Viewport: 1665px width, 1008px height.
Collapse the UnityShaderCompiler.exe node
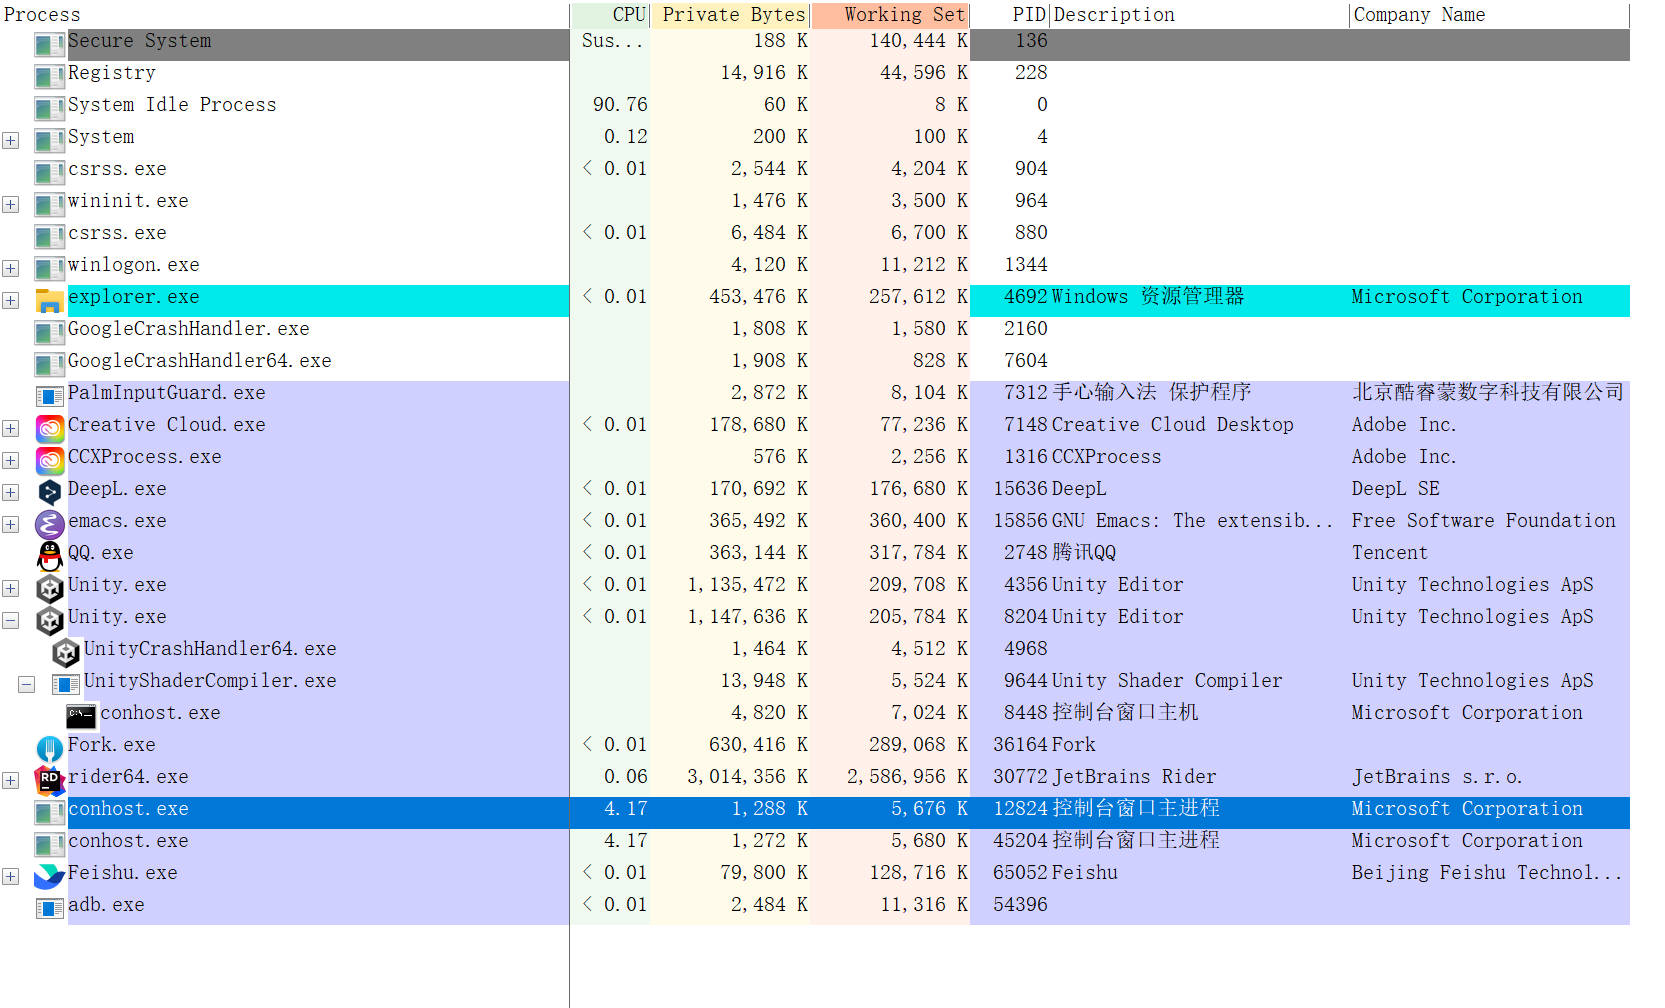click(26, 684)
